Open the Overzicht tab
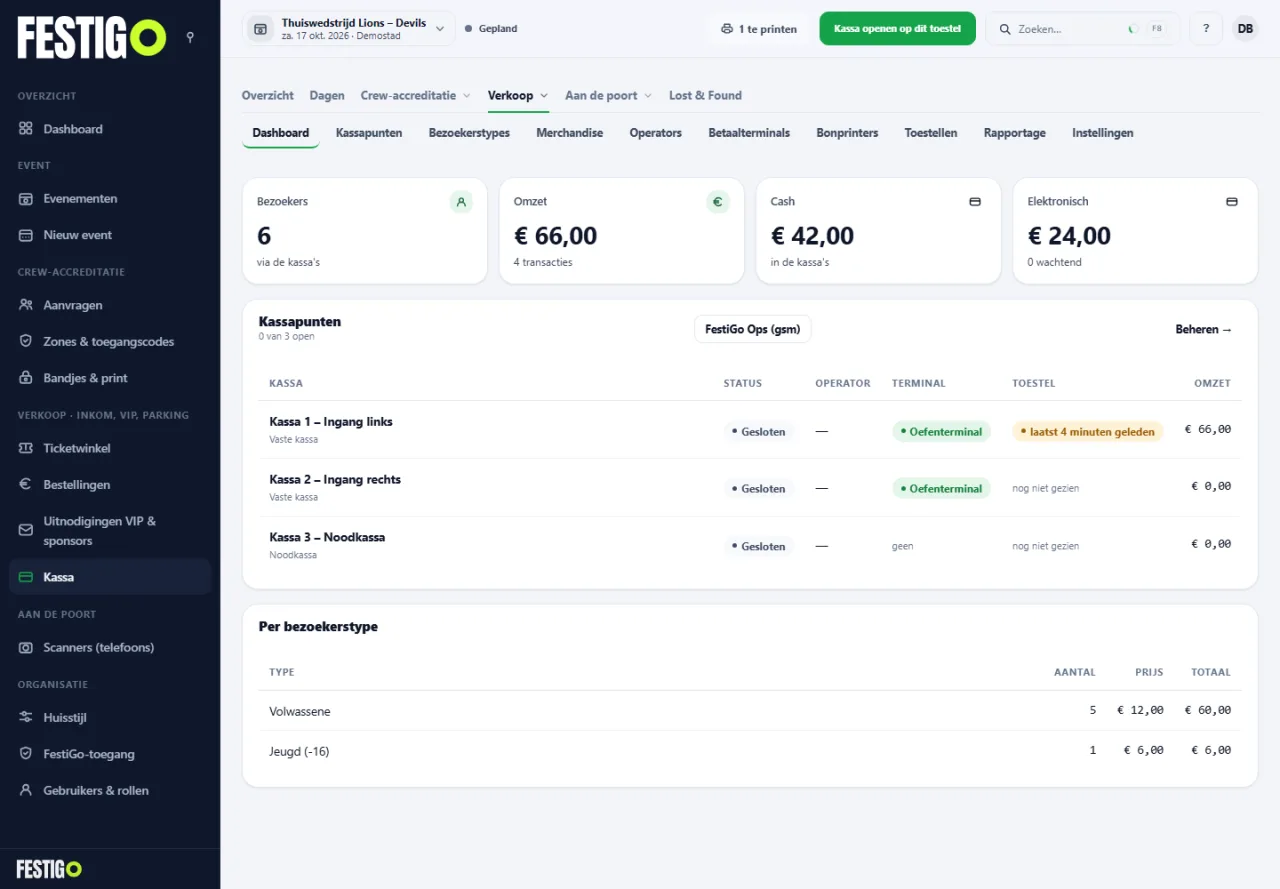The height and width of the screenshot is (889, 1280). pos(268,96)
